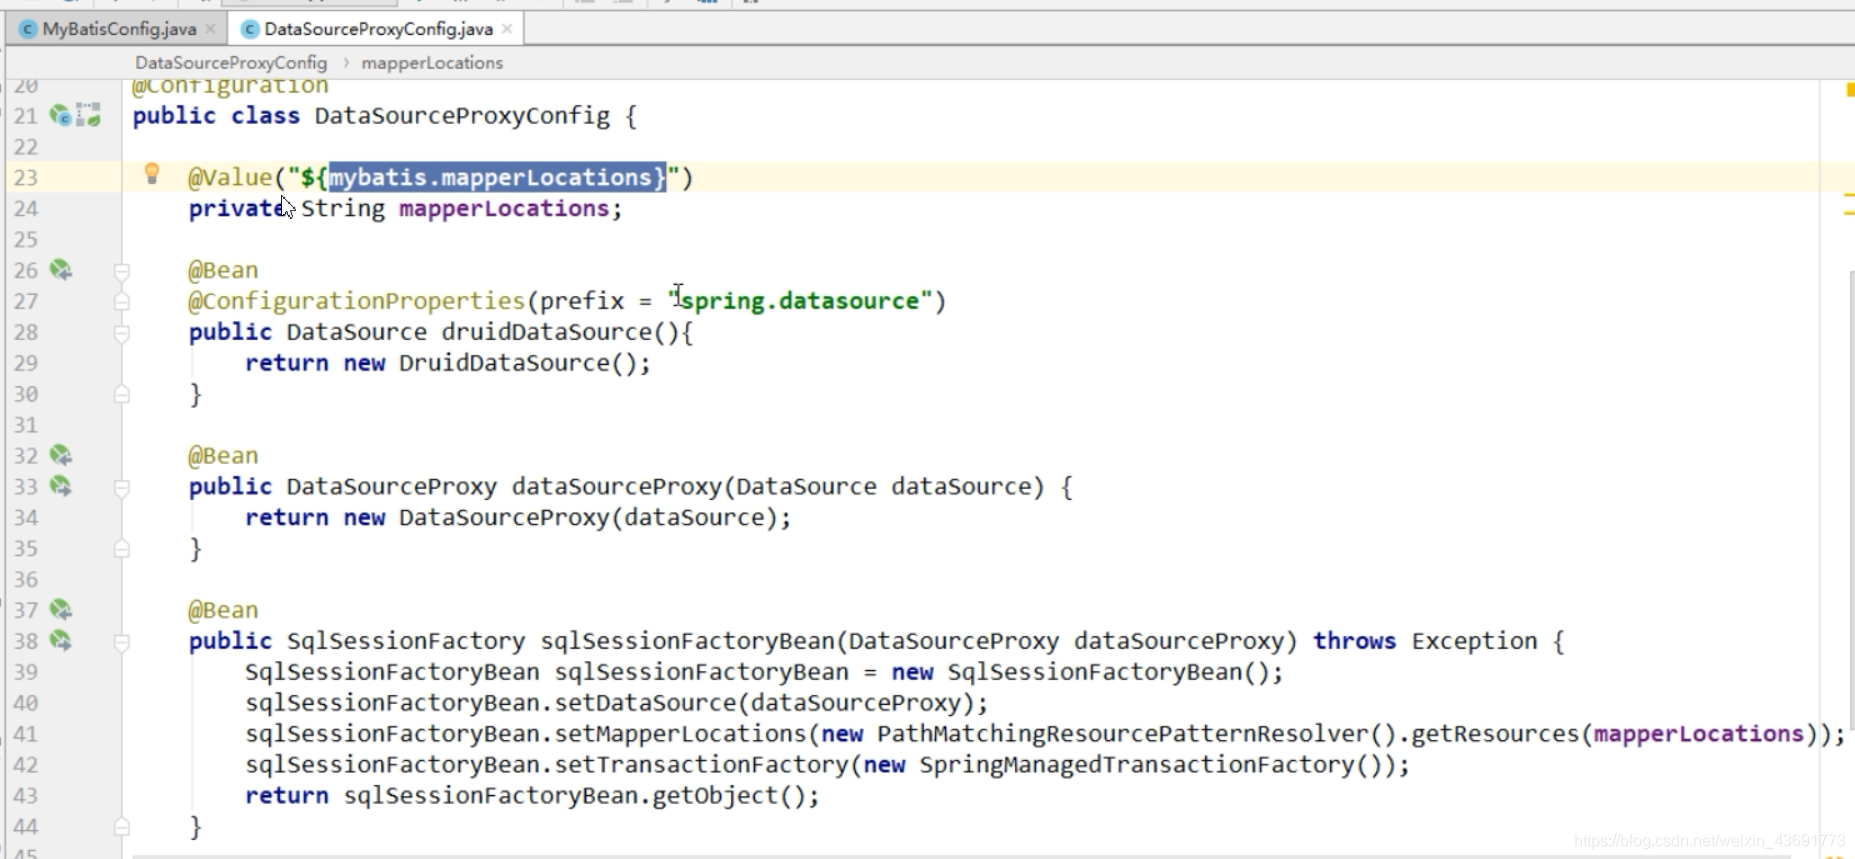Click the druidDataSource method name
Screen dimensions: 1855x859
point(546,332)
